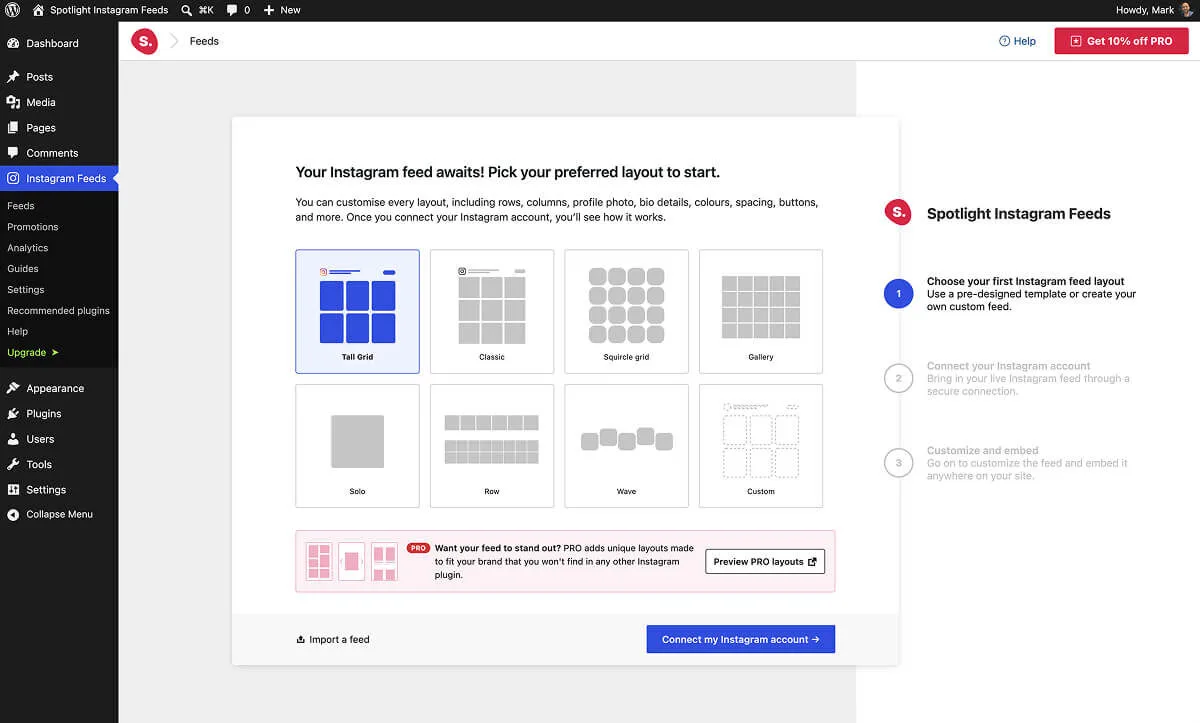
Task: Click the Instagram Feeds icon in the sidebar
Action: (x=13, y=178)
